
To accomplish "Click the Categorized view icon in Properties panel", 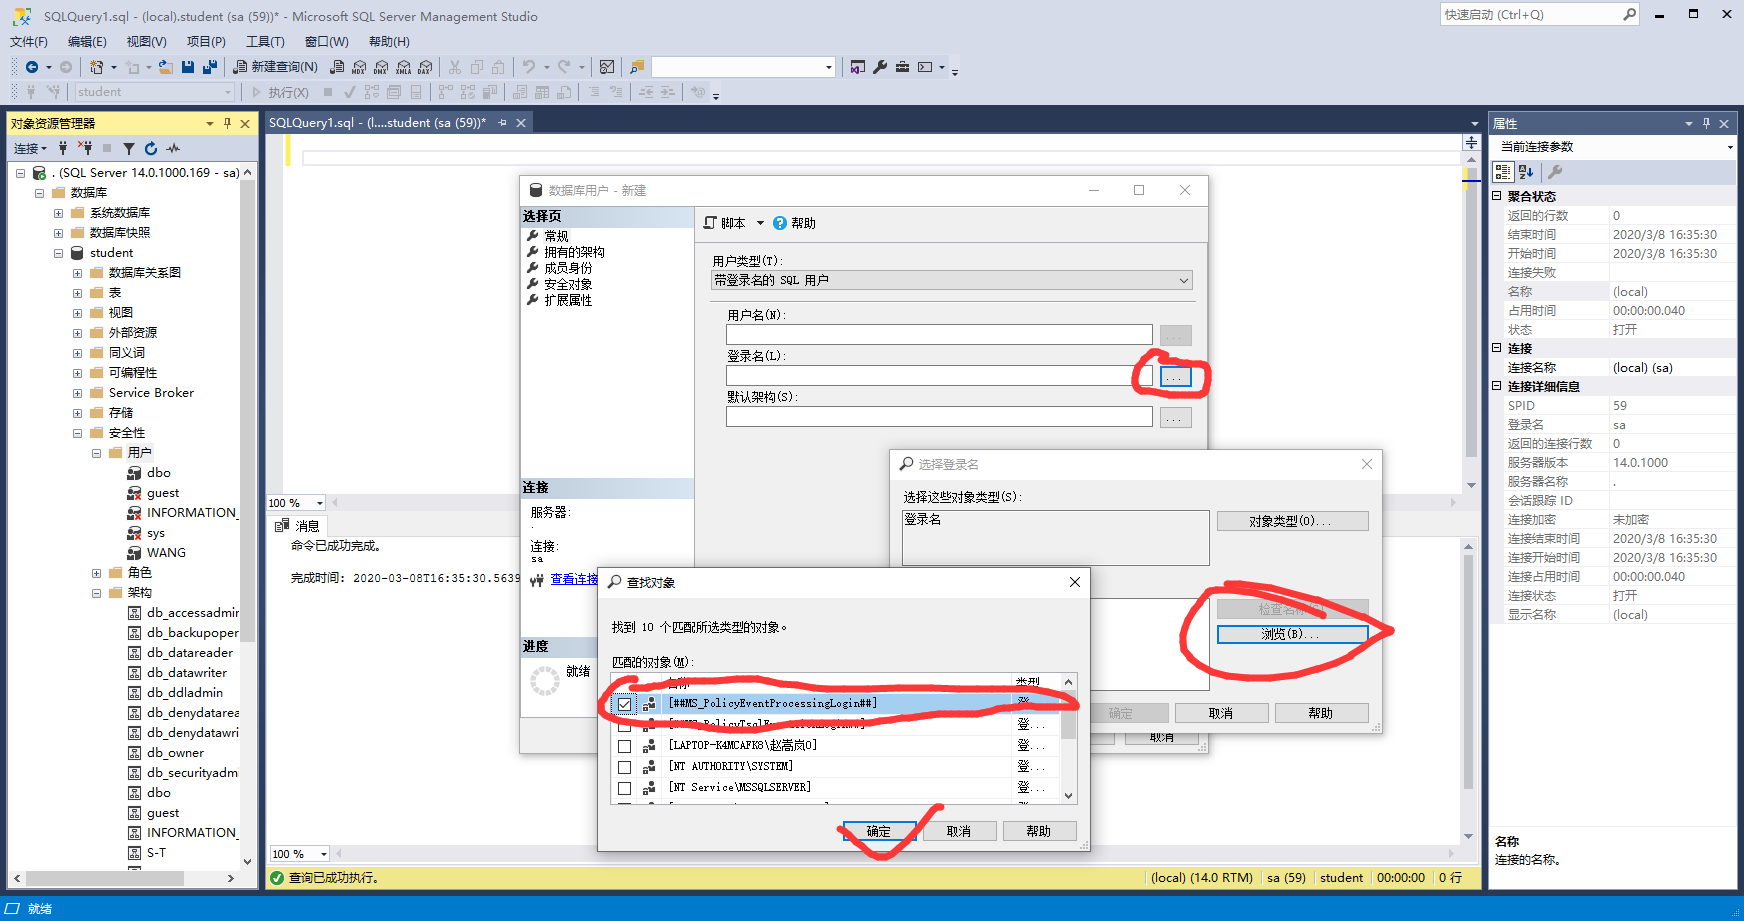I will [x=1503, y=172].
